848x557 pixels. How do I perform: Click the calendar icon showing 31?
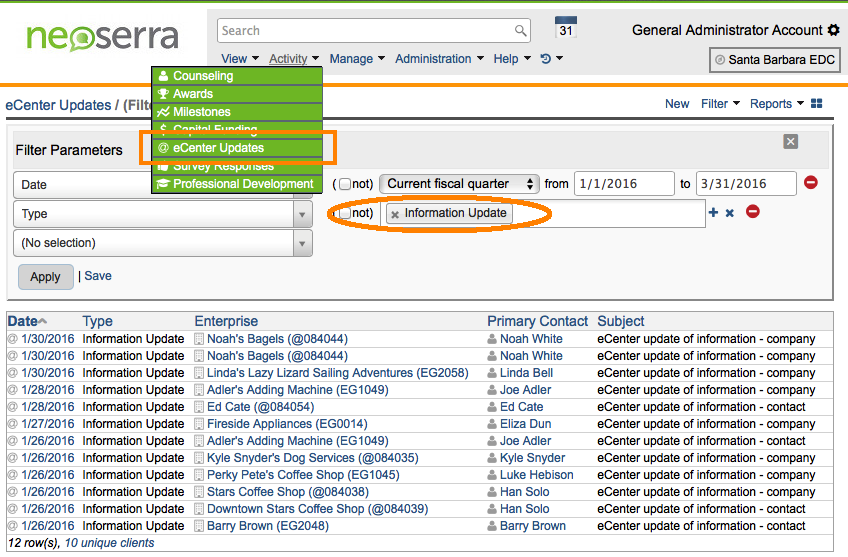coord(565,28)
